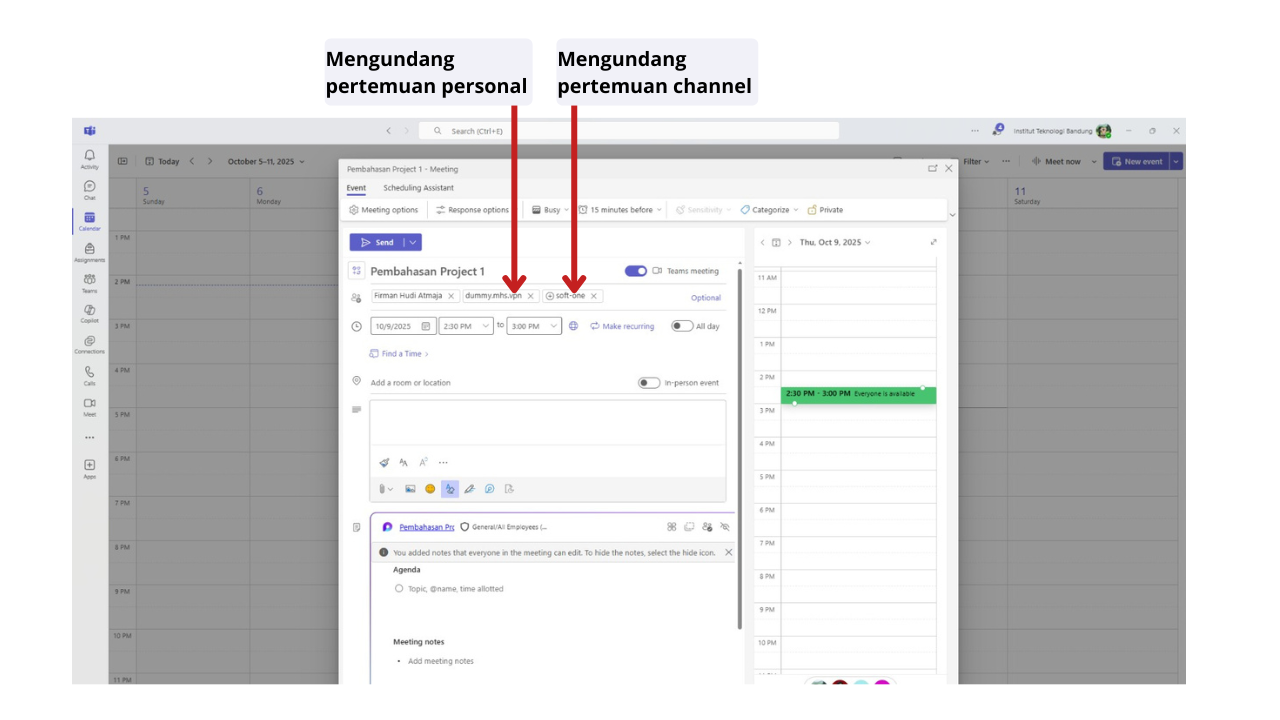Viewport: 1280px width, 720px height.
Task: Open the Calls phone icon
Action: click(x=90, y=375)
